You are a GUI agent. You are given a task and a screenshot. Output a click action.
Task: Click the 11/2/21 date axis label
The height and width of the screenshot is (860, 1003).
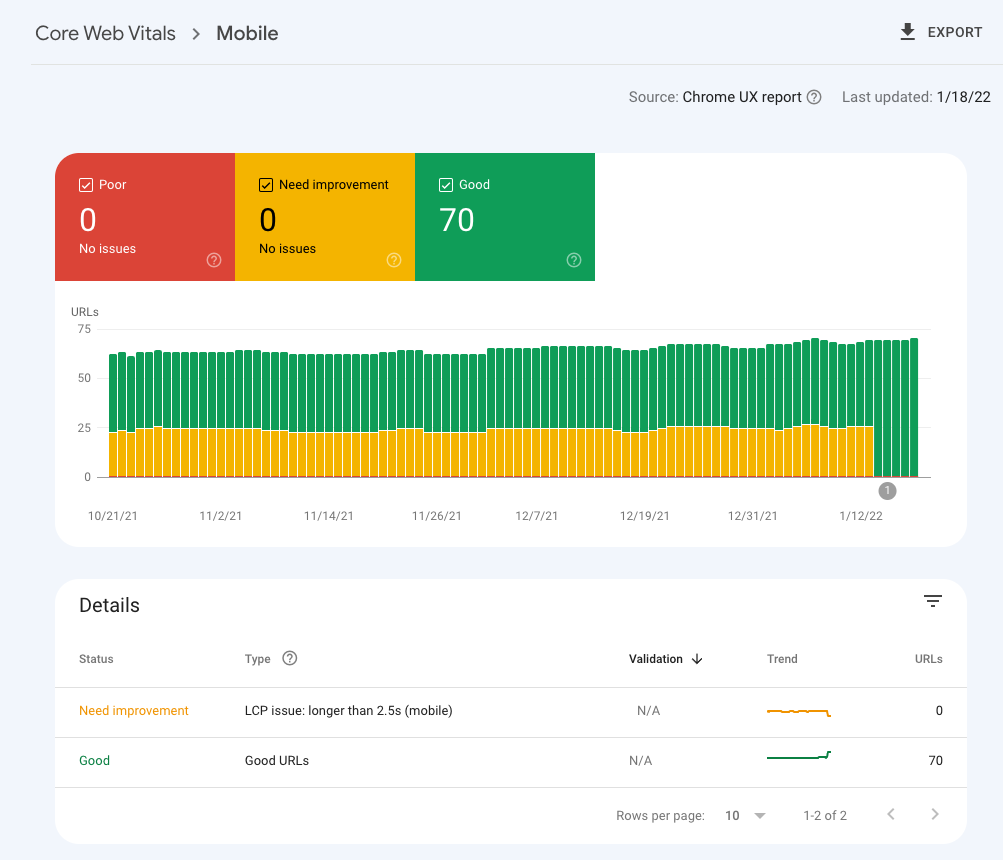pyautogui.click(x=221, y=516)
